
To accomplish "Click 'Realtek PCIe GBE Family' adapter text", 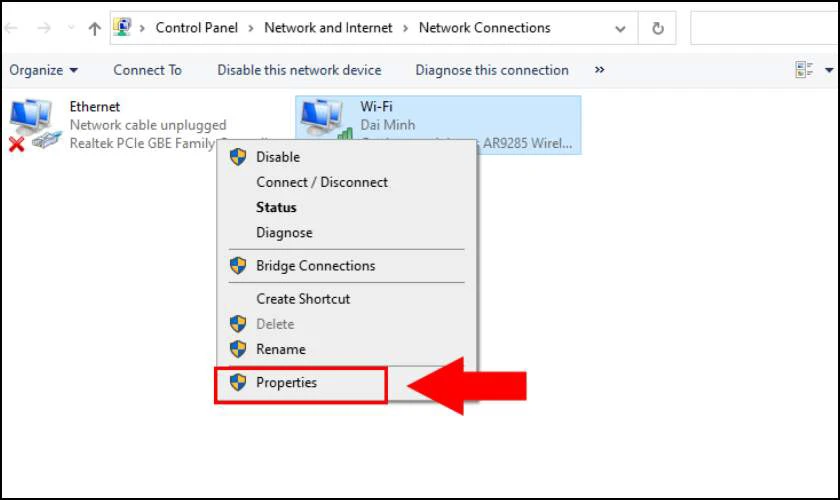I will (x=142, y=144).
